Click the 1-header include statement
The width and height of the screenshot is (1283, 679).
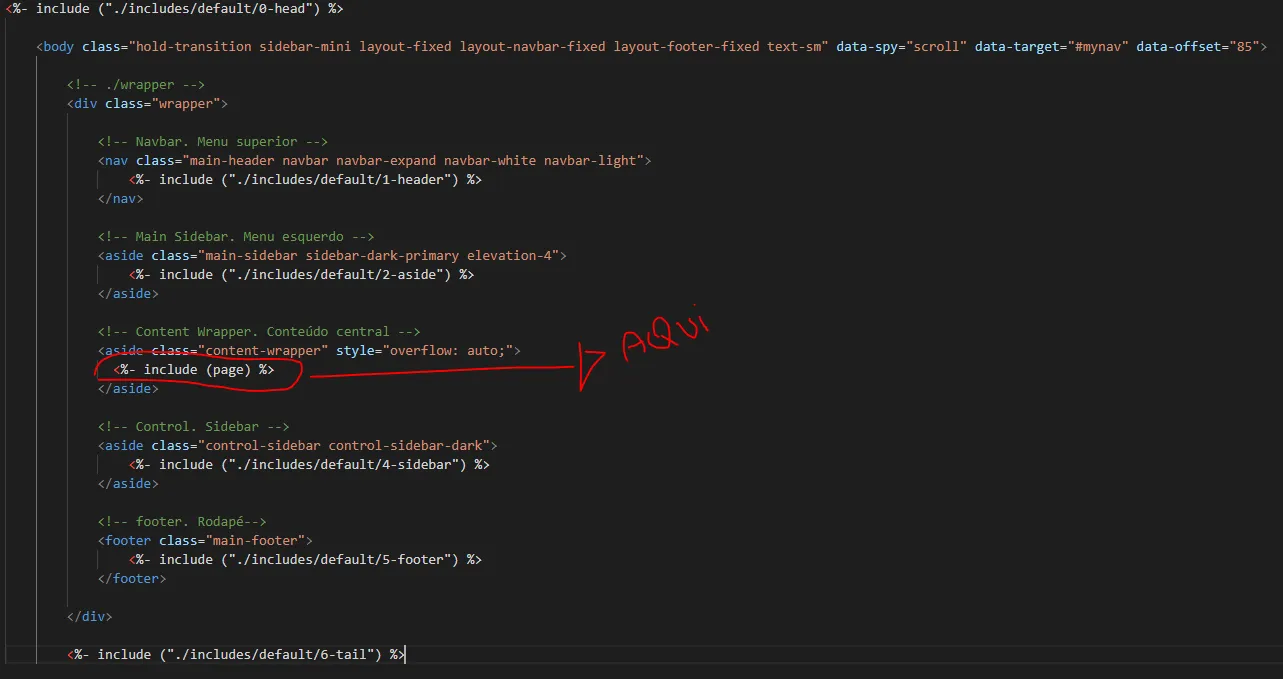pyautogui.click(x=305, y=180)
